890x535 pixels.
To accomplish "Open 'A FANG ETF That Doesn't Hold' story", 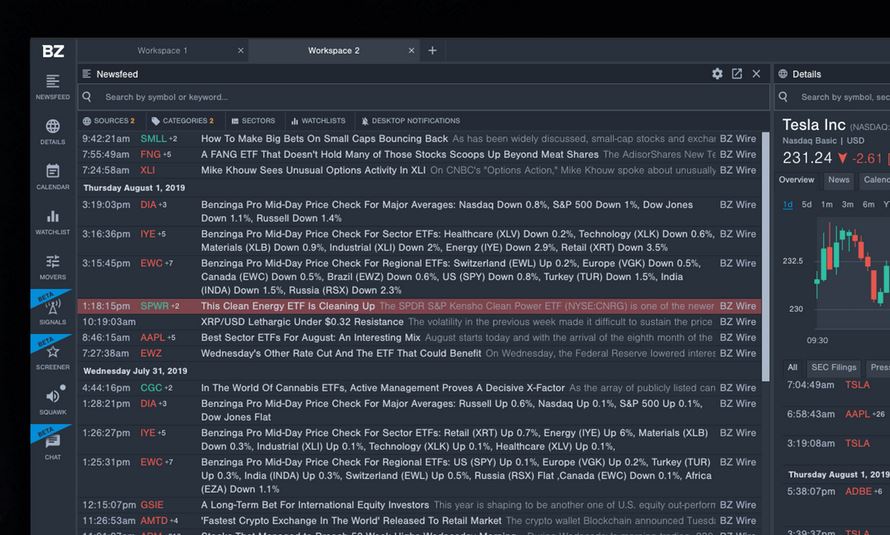I will click(x=400, y=154).
